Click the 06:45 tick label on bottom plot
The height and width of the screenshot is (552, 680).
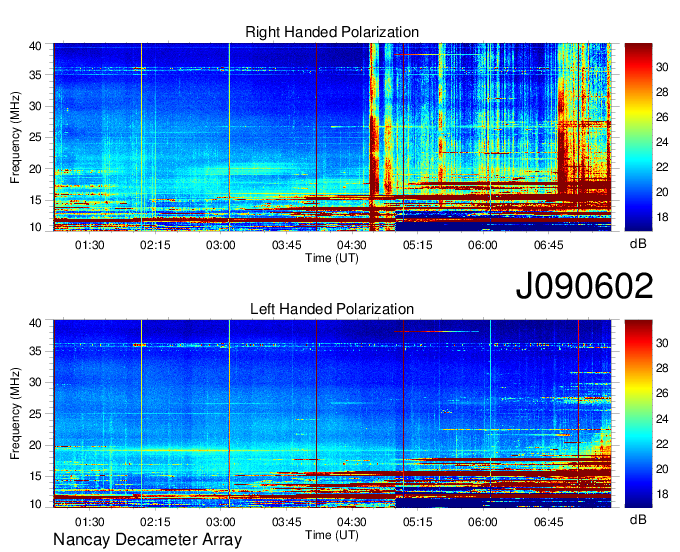coord(549,522)
